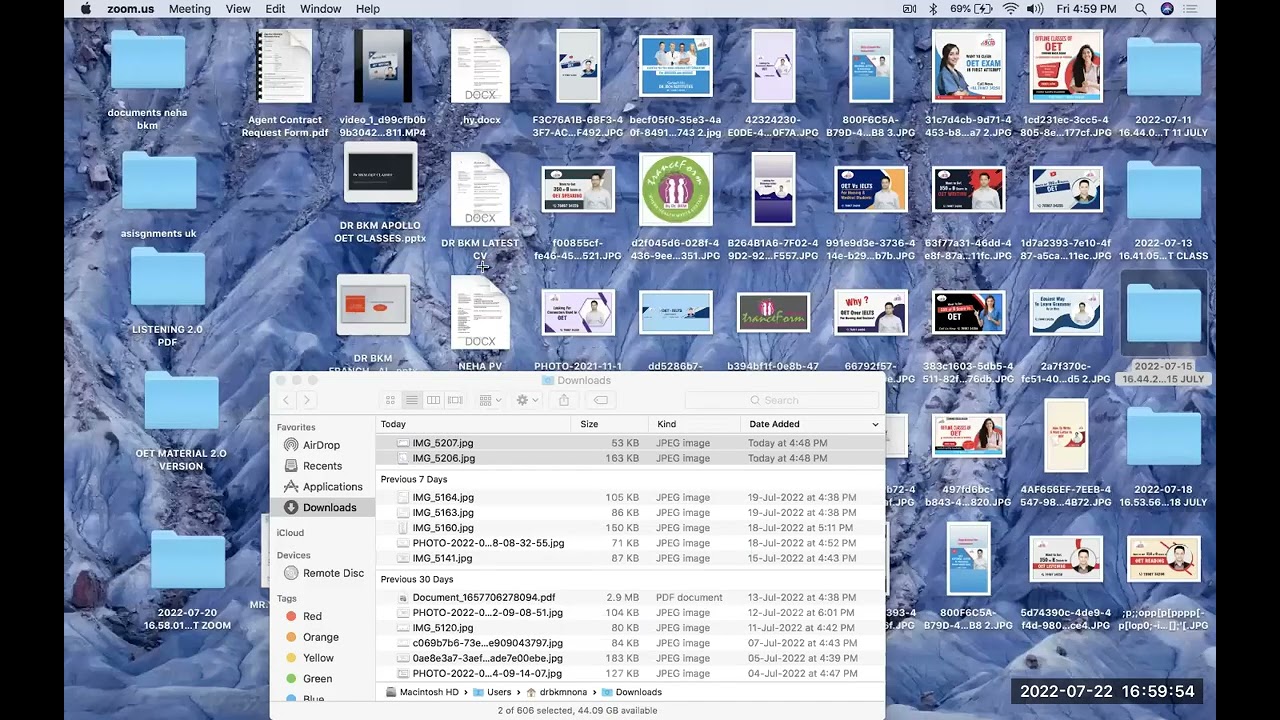This screenshot has width=1280, height=720.
Task: Open the volume control in the menu bar
Action: point(1035,9)
